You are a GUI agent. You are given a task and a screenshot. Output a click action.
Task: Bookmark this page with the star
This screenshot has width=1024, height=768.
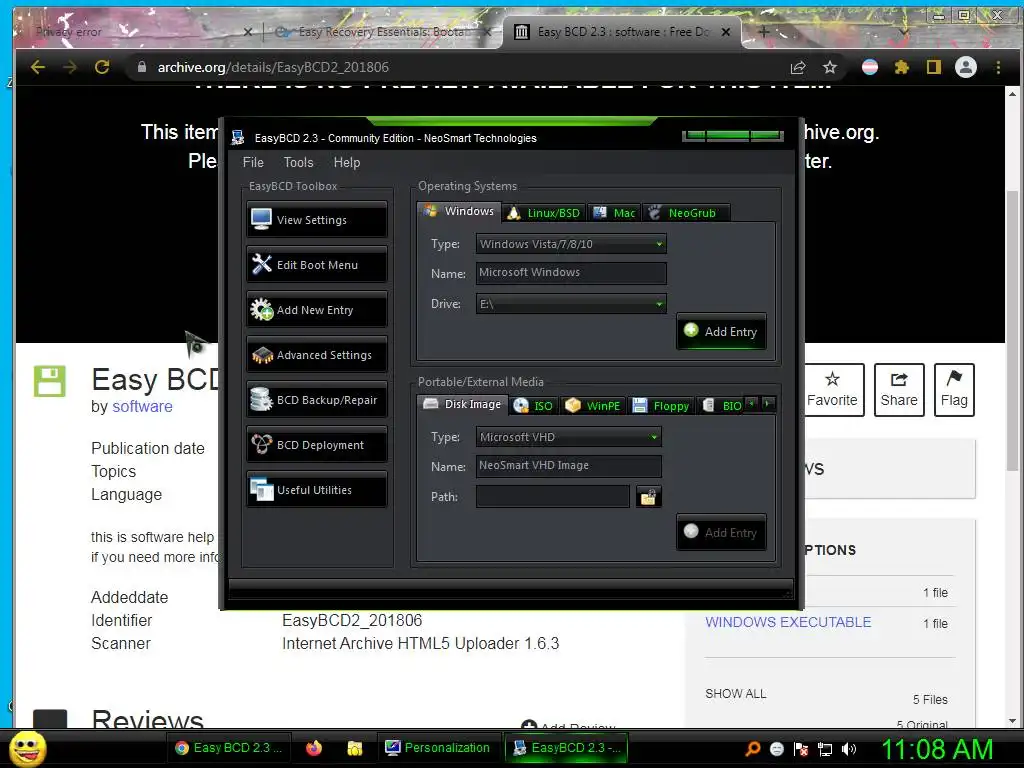(829, 67)
